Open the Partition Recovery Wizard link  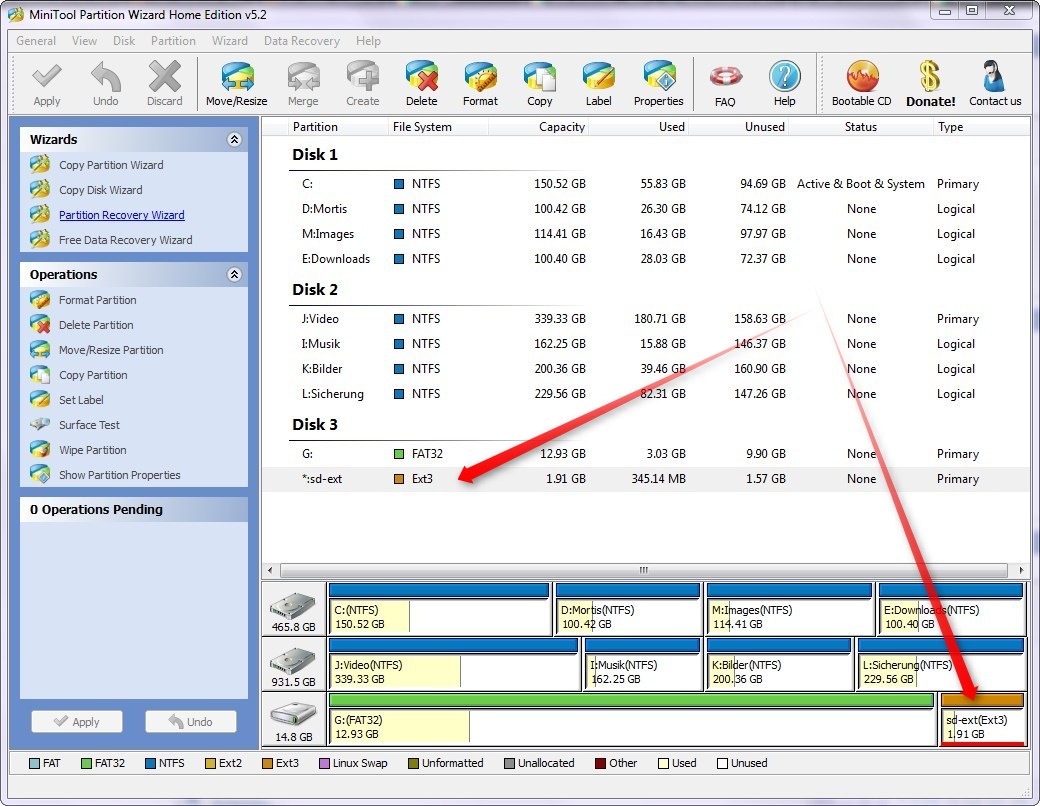pyautogui.click(x=122, y=215)
